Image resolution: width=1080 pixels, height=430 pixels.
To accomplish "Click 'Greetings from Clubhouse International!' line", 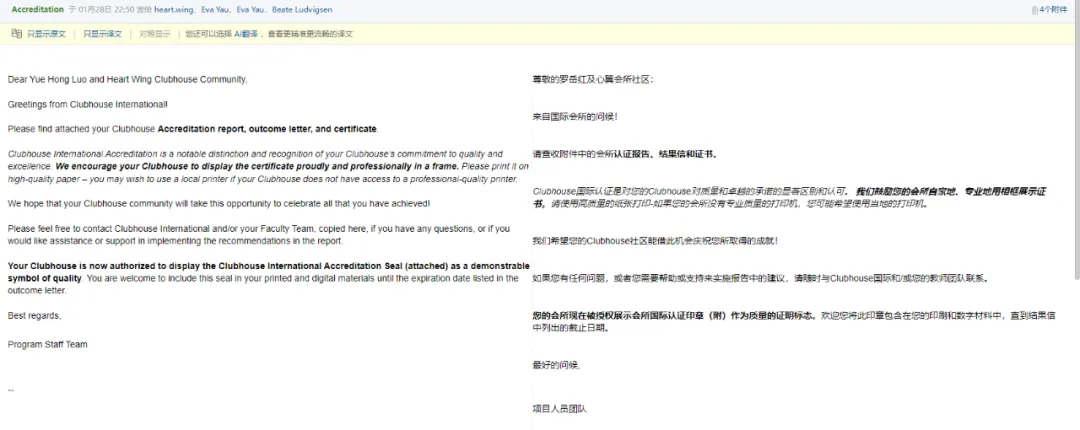I will click(87, 104).
